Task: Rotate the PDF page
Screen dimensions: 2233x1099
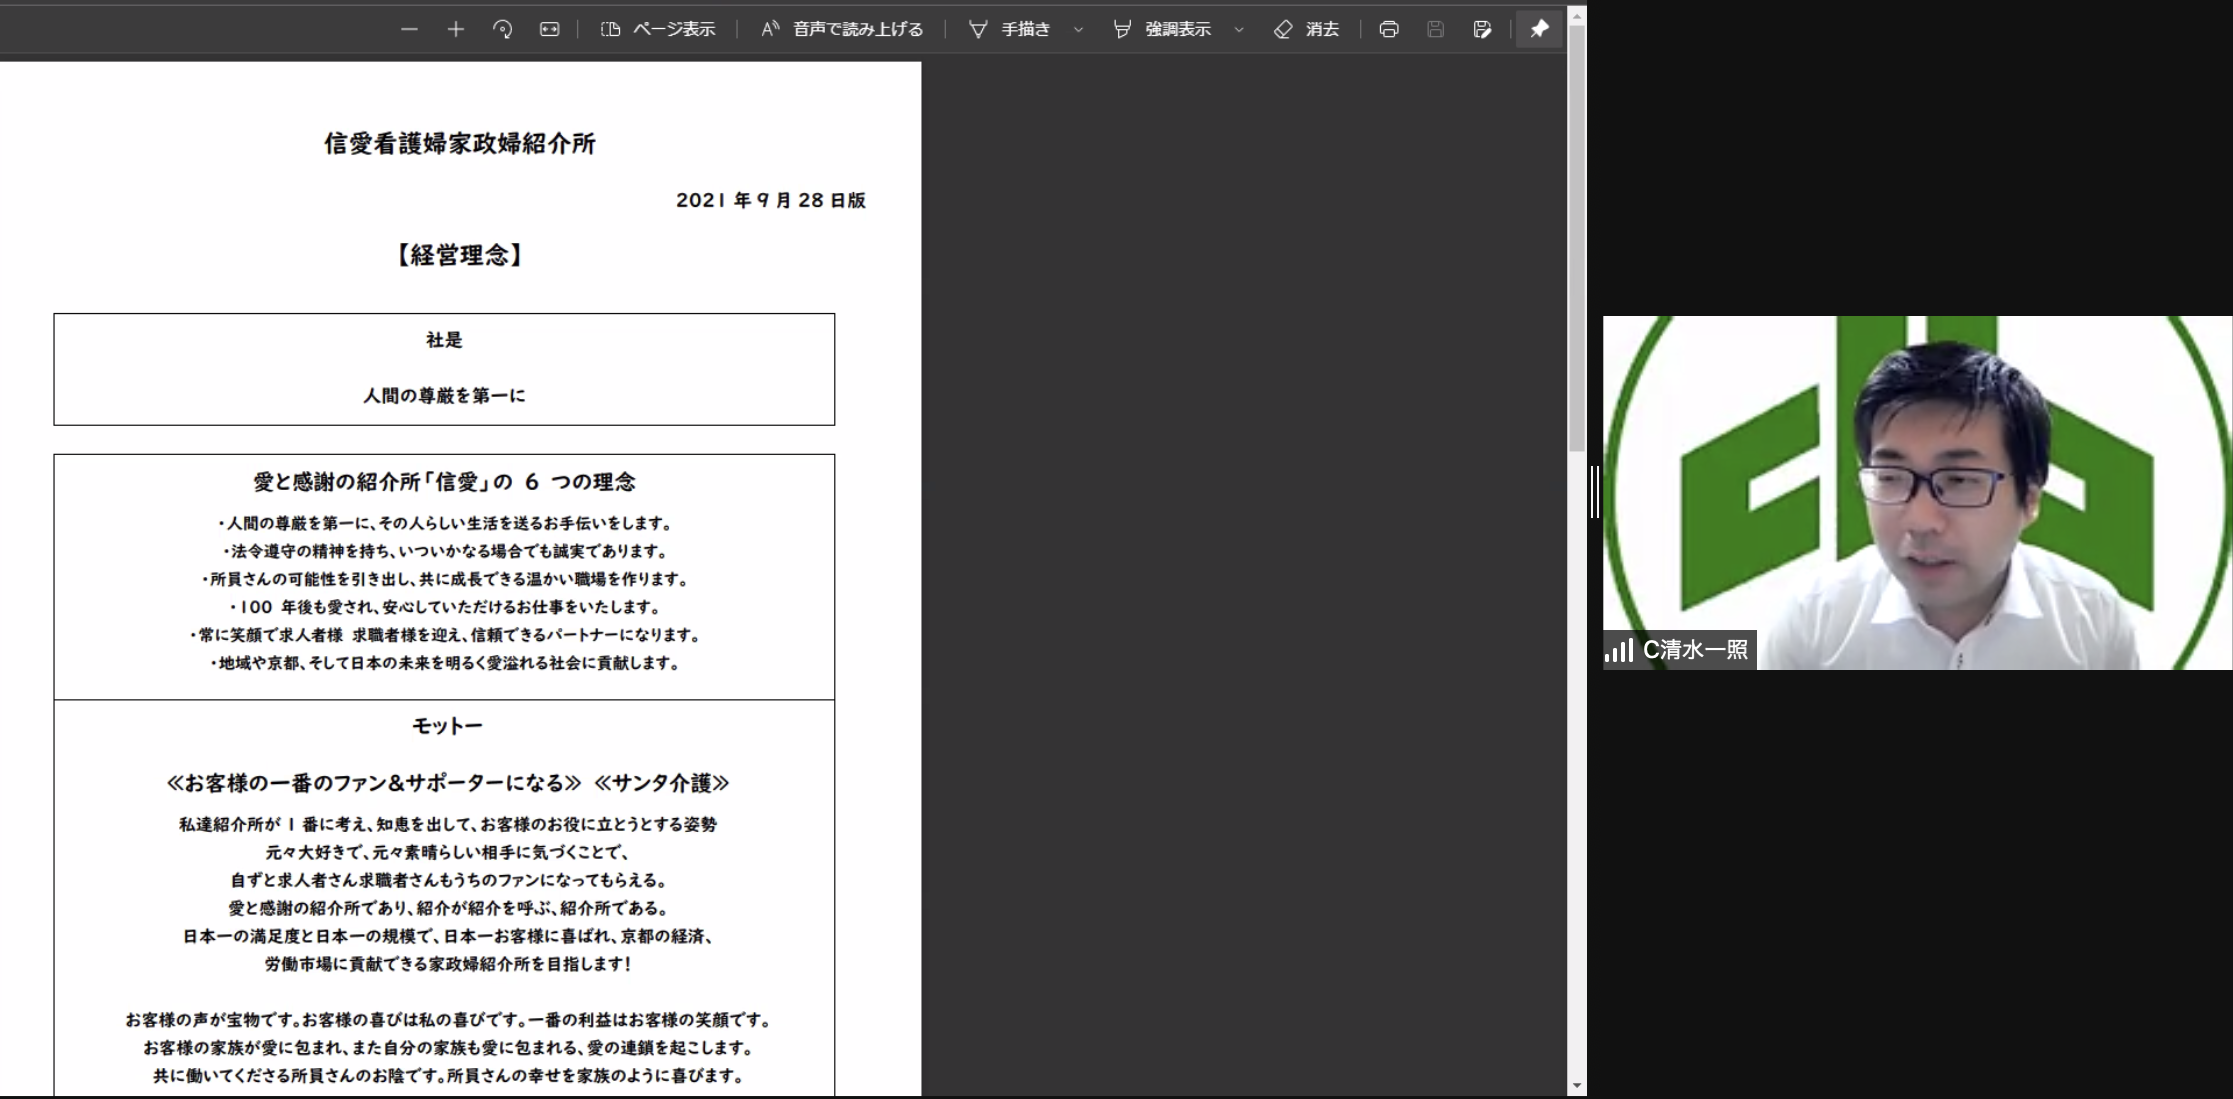Action: [x=503, y=29]
